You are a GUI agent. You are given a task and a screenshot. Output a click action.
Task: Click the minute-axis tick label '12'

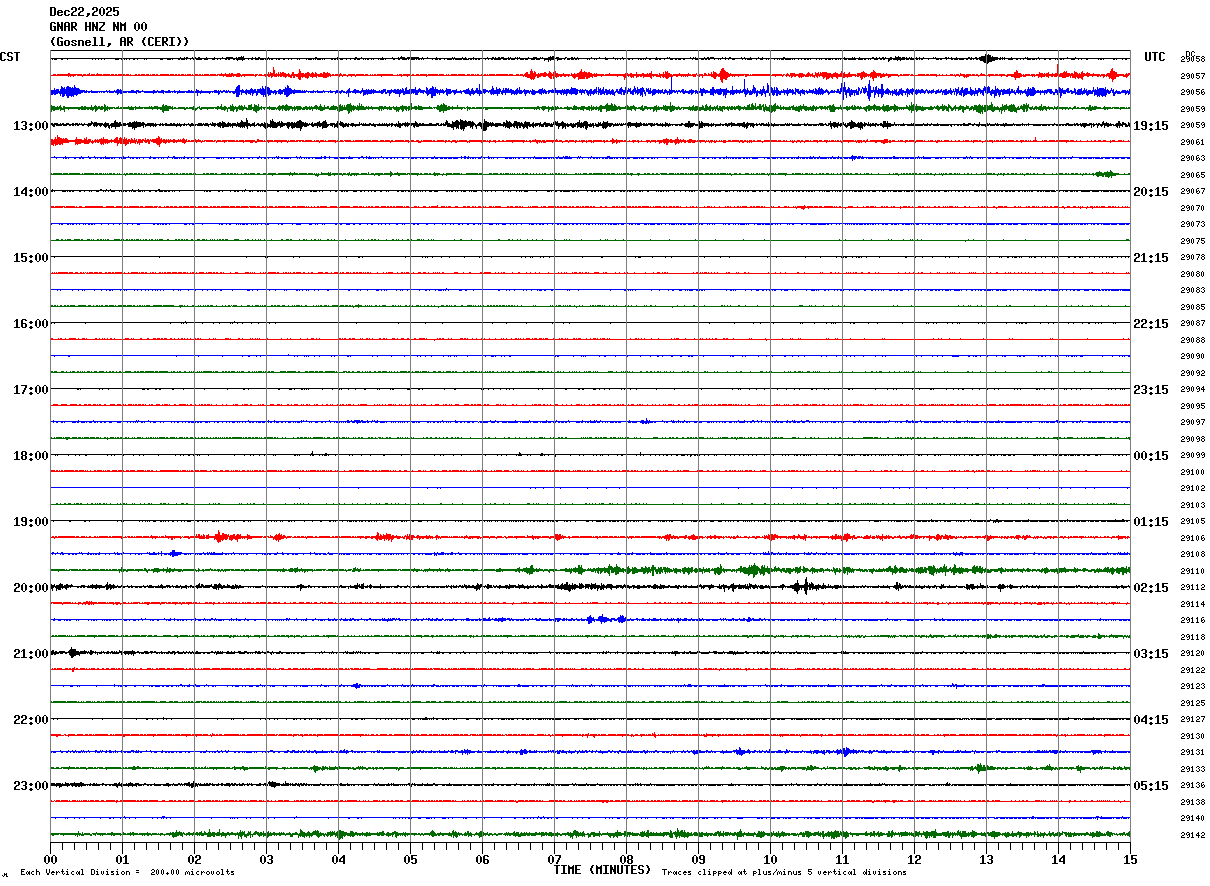(x=914, y=860)
